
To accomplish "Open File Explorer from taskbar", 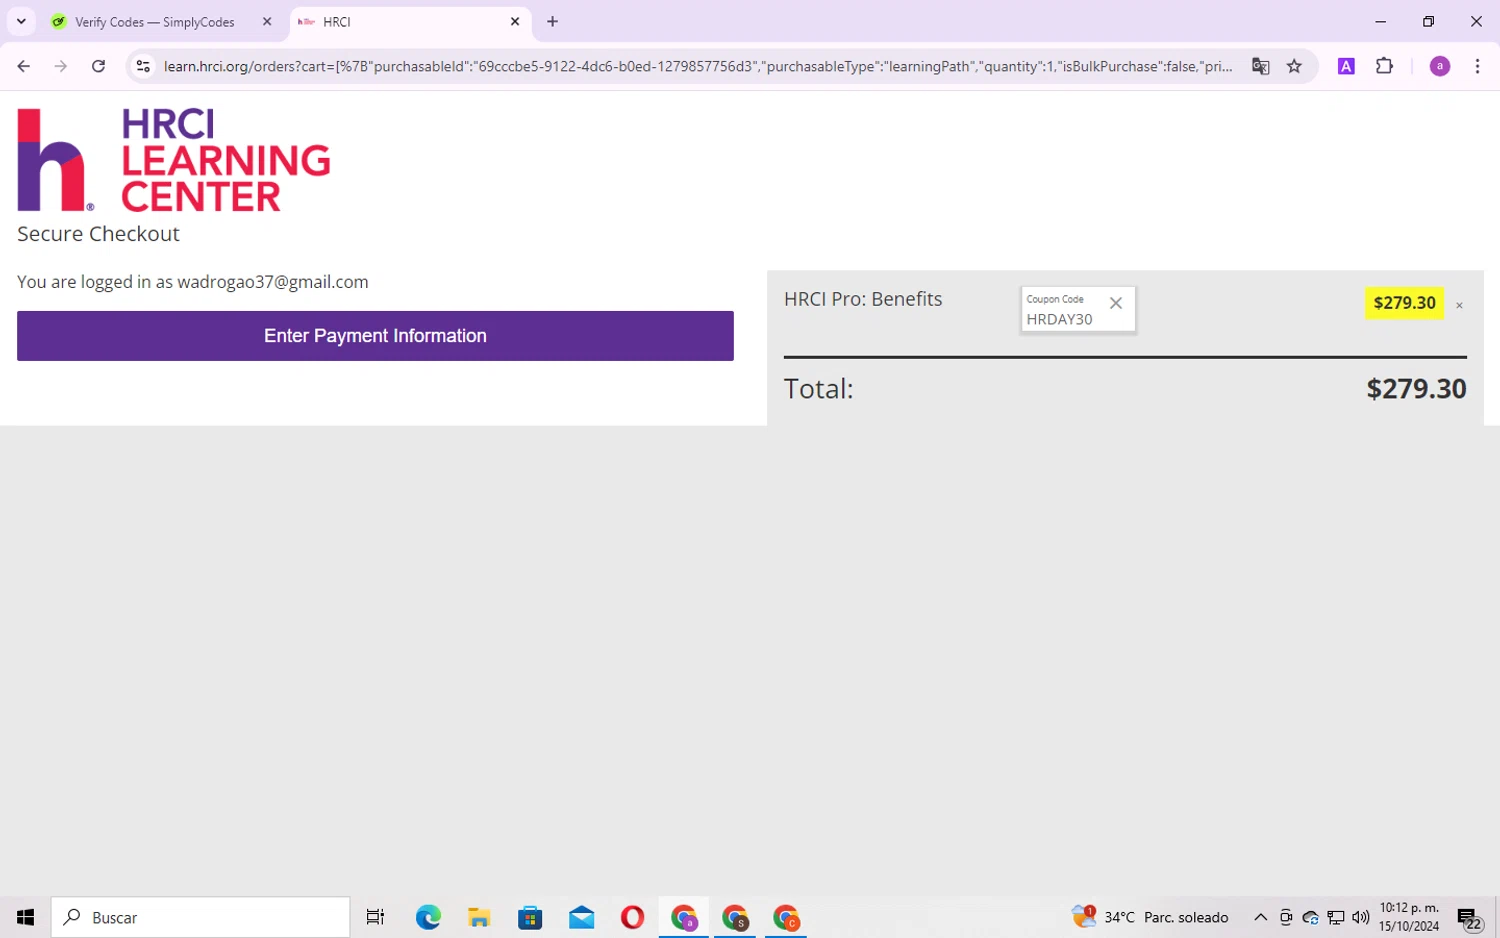I will tap(479, 917).
